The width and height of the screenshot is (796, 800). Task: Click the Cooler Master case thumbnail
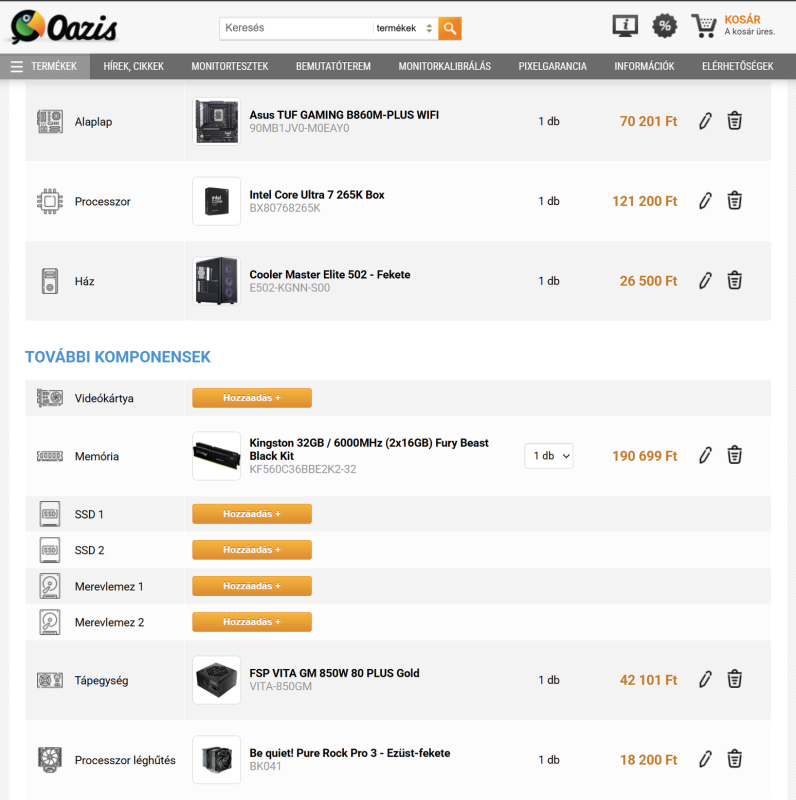pyautogui.click(x=216, y=281)
